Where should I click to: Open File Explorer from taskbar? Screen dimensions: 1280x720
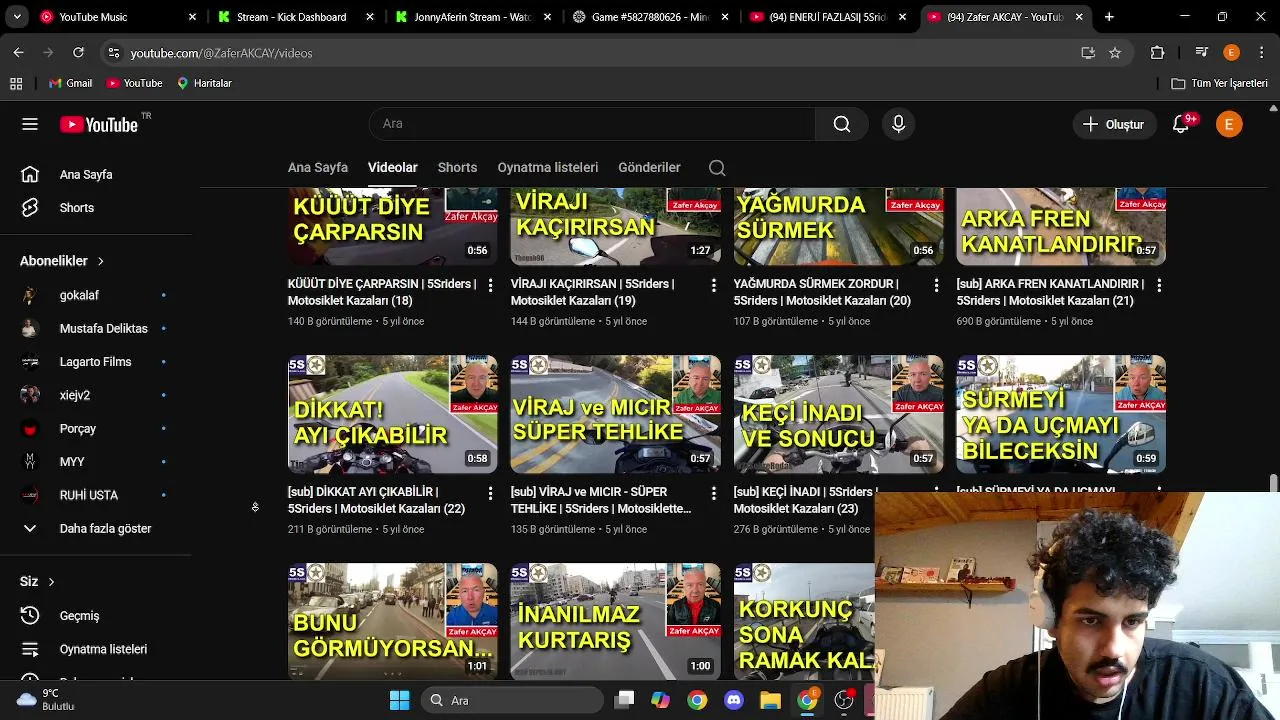pos(769,700)
